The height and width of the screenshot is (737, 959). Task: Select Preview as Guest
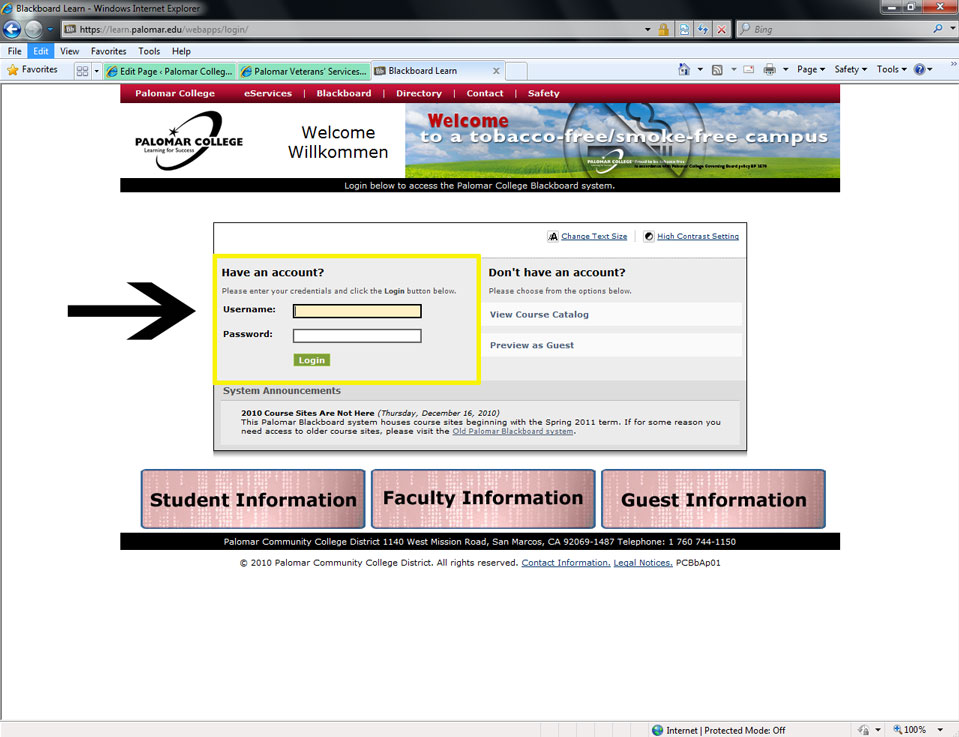click(531, 345)
